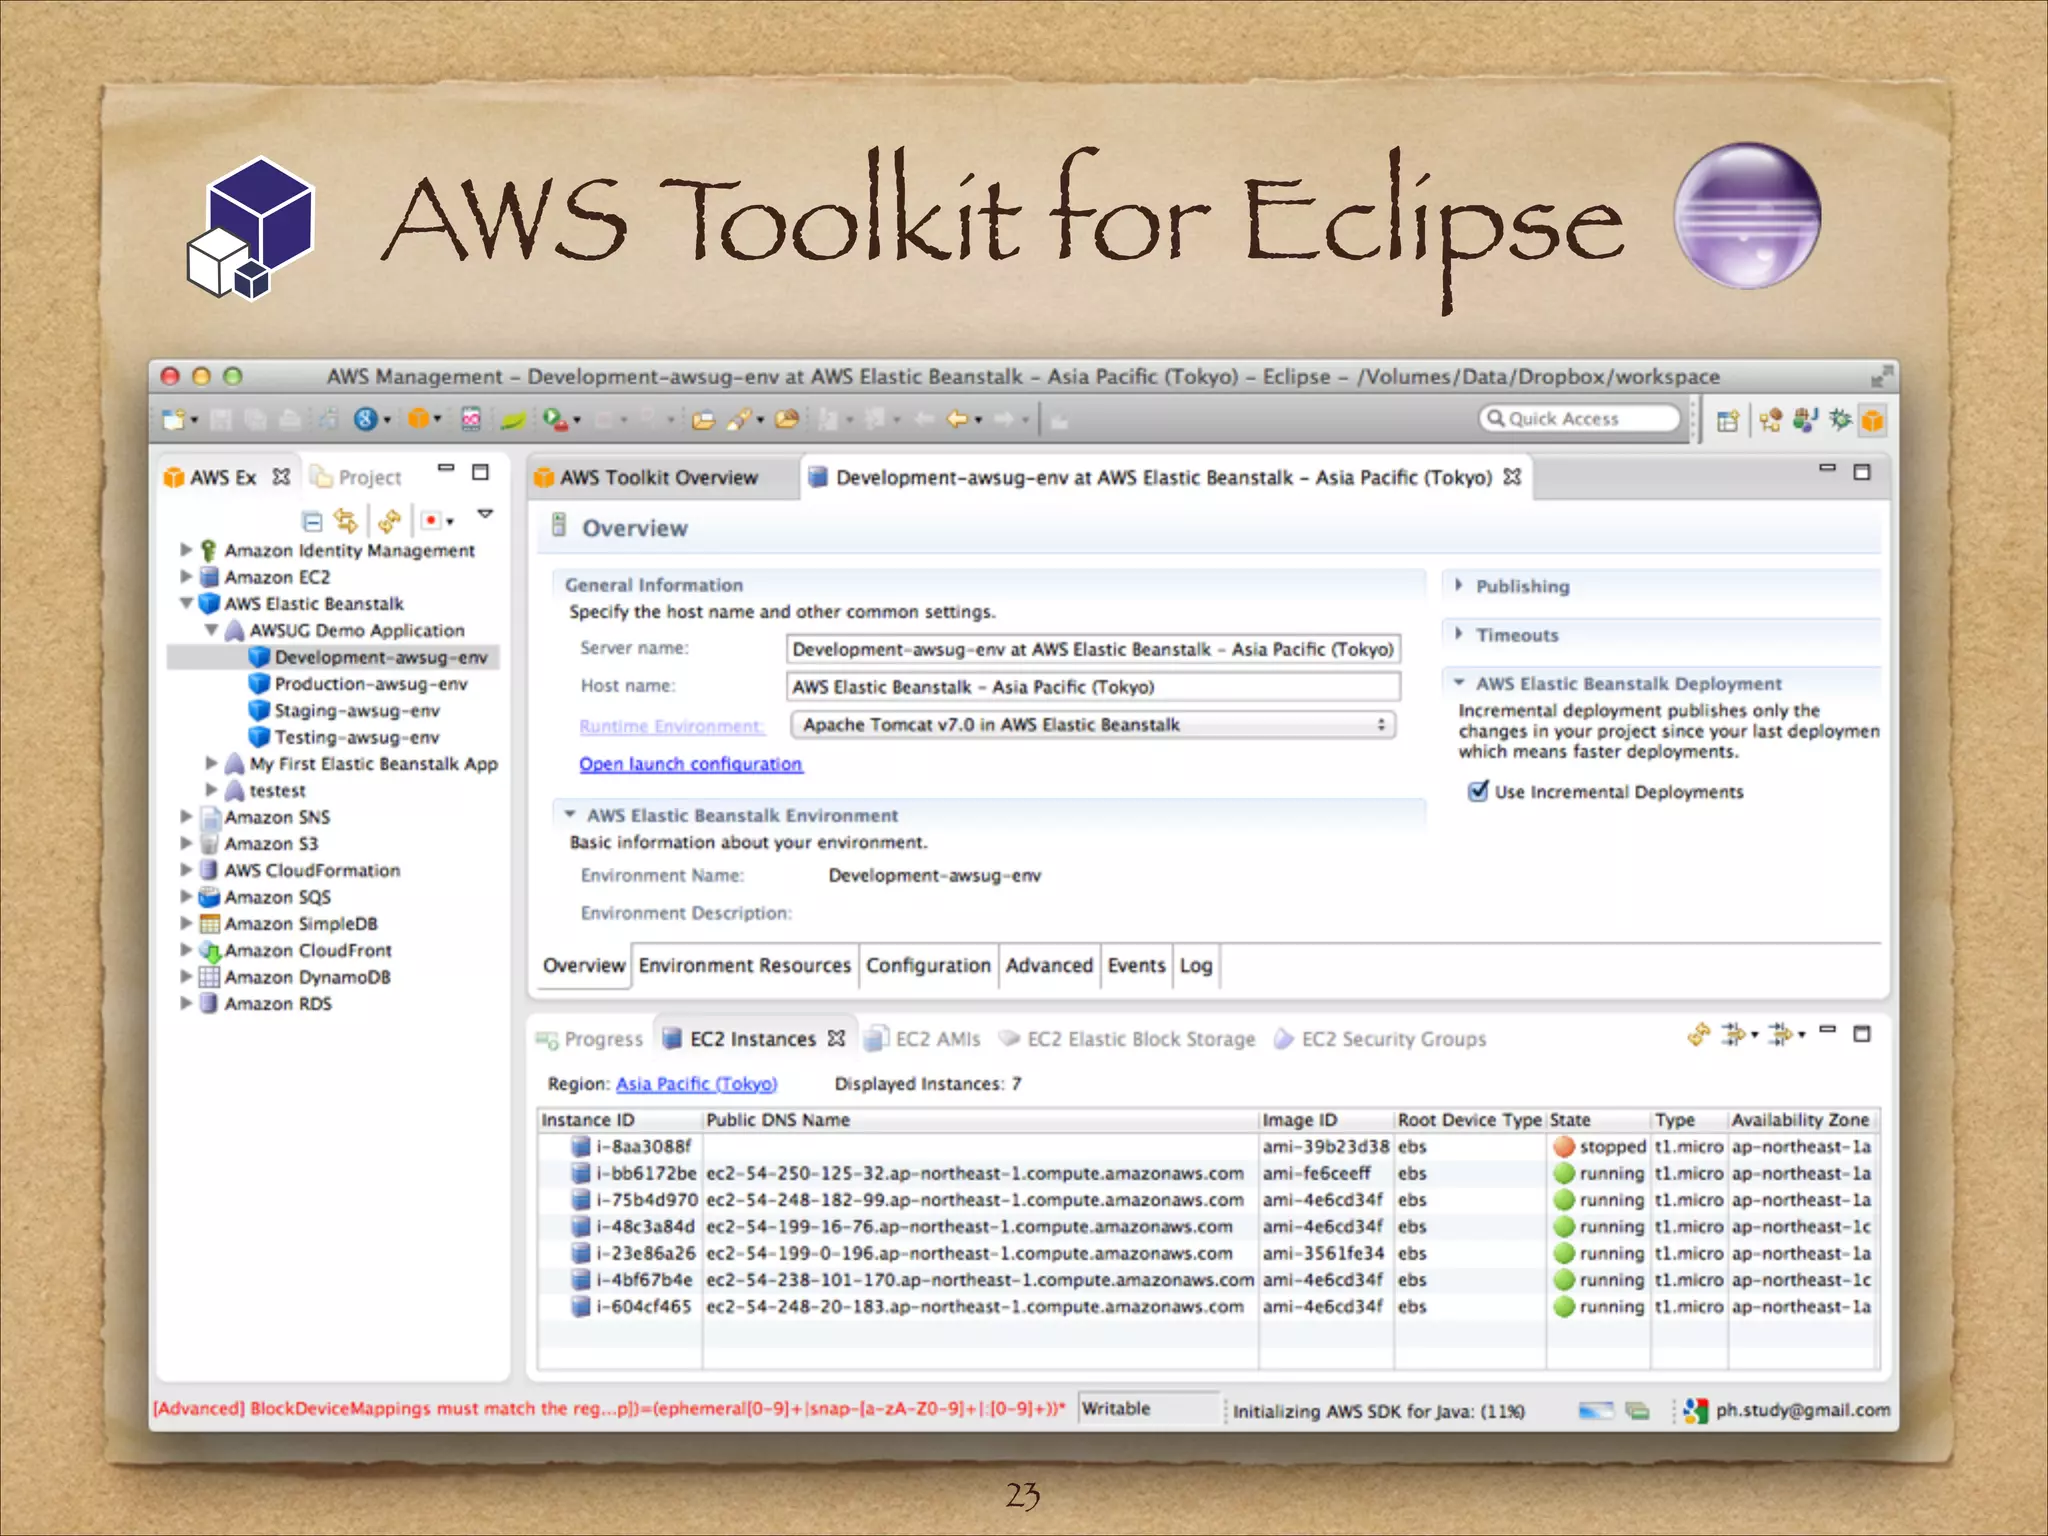Collapse the AWS Elastic Beanstalk Deployment section

(1458, 683)
